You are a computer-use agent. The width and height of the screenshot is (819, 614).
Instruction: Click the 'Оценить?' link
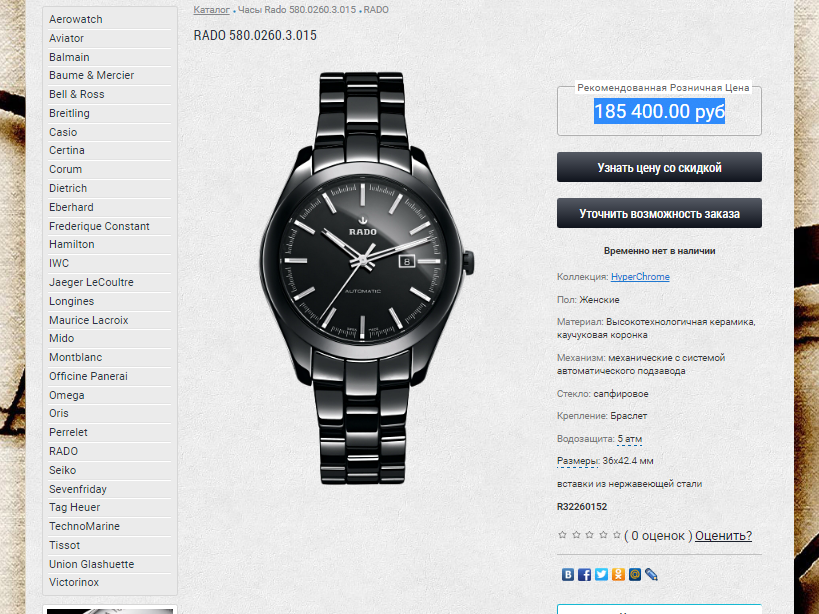pyautogui.click(x=723, y=536)
